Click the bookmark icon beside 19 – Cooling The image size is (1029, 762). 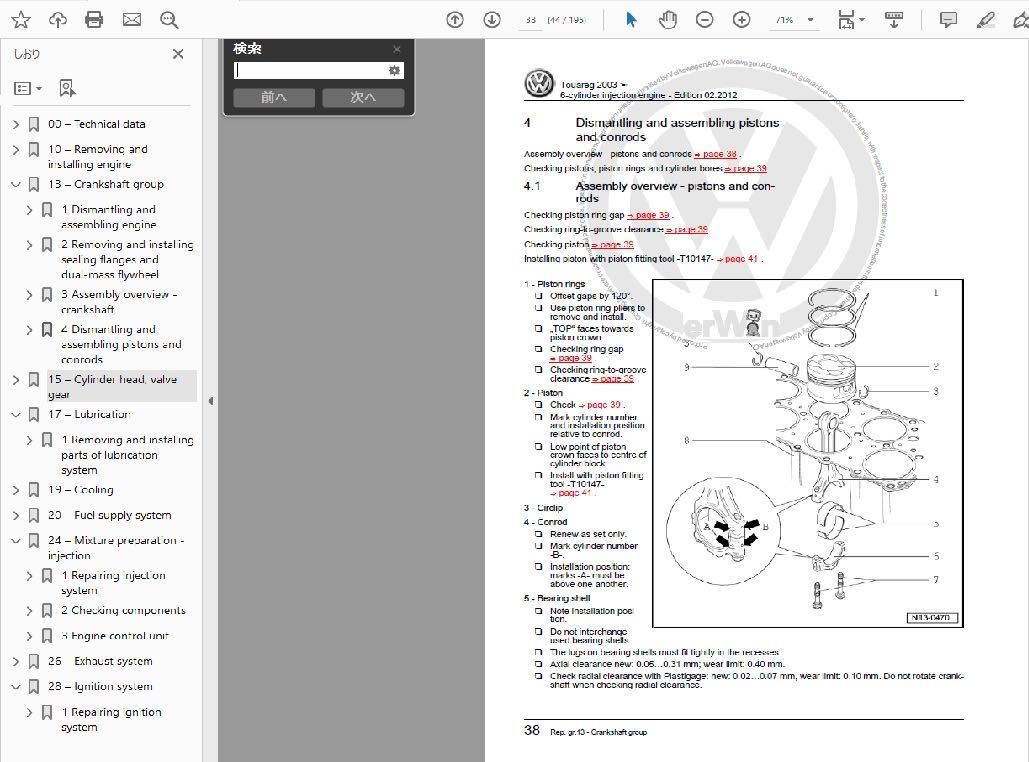[33, 490]
